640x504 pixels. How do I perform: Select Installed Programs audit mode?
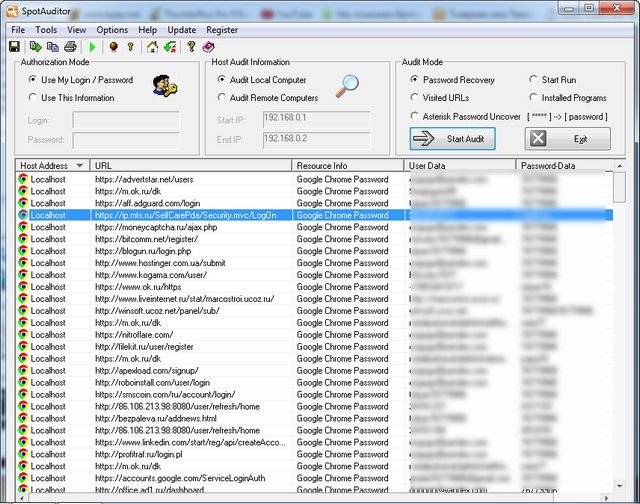(x=533, y=97)
